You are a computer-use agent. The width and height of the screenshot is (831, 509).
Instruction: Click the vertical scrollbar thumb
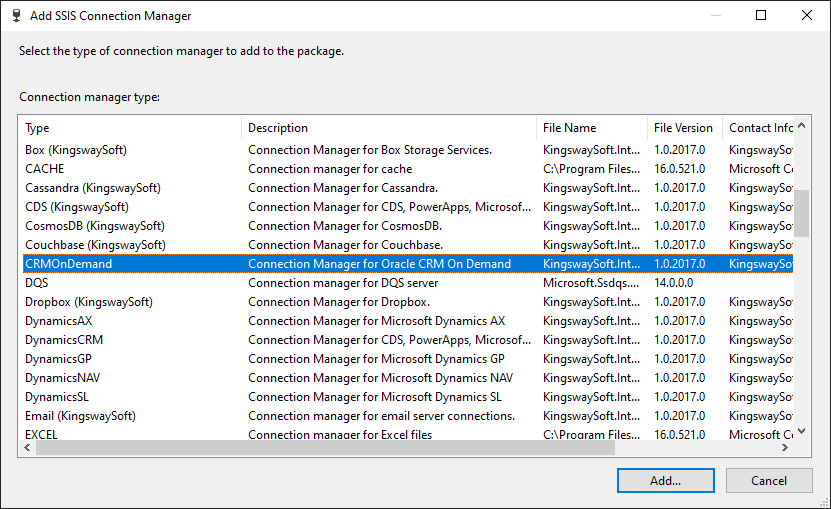801,214
